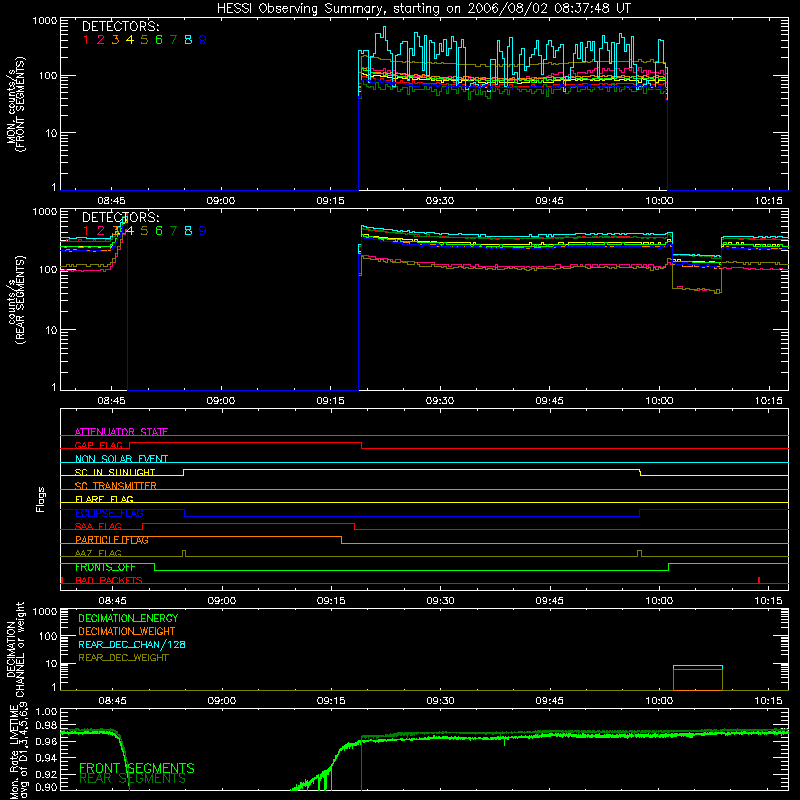Click the 08:45 tick label under rear segments plot
This screenshot has width=800, height=800.
(111, 401)
